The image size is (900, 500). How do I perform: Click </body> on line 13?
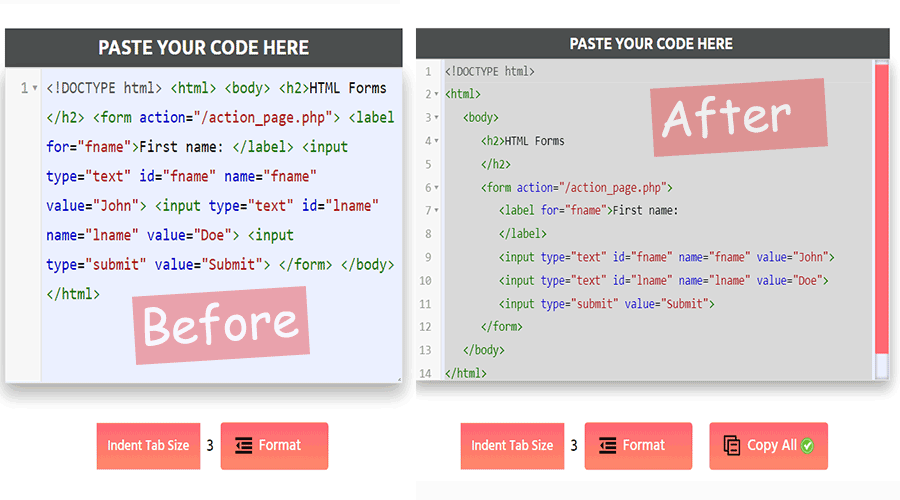(484, 351)
